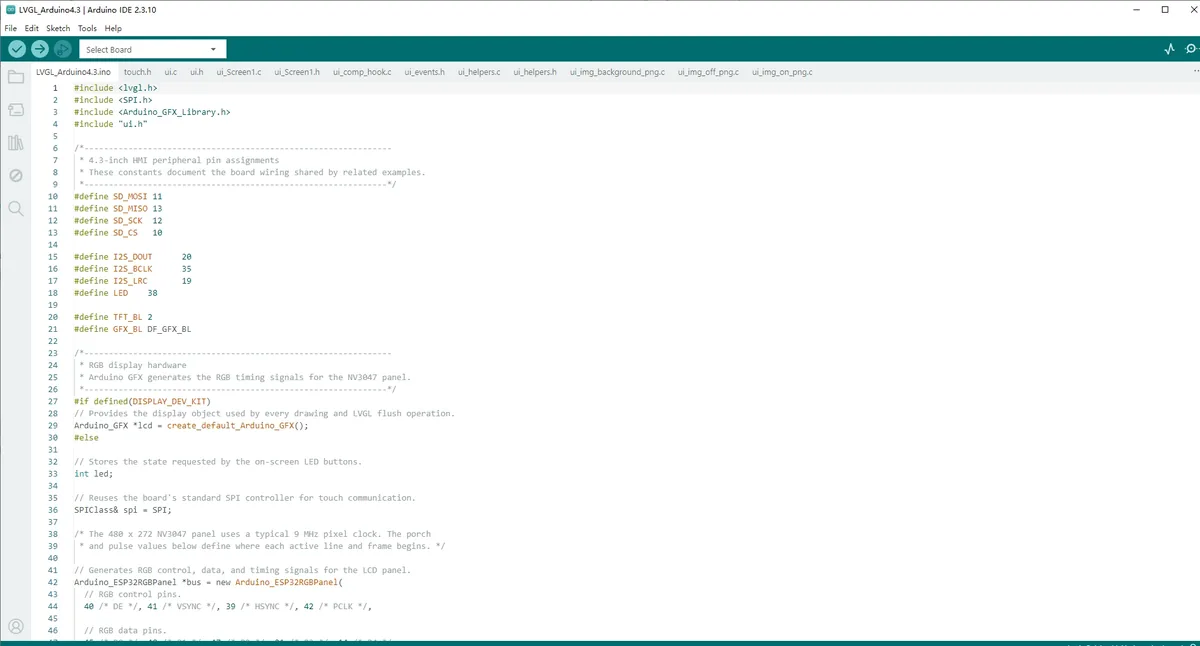The width and height of the screenshot is (1200, 646).
Task: Switch to the ui_Screen1.c tab
Action: point(239,72)
